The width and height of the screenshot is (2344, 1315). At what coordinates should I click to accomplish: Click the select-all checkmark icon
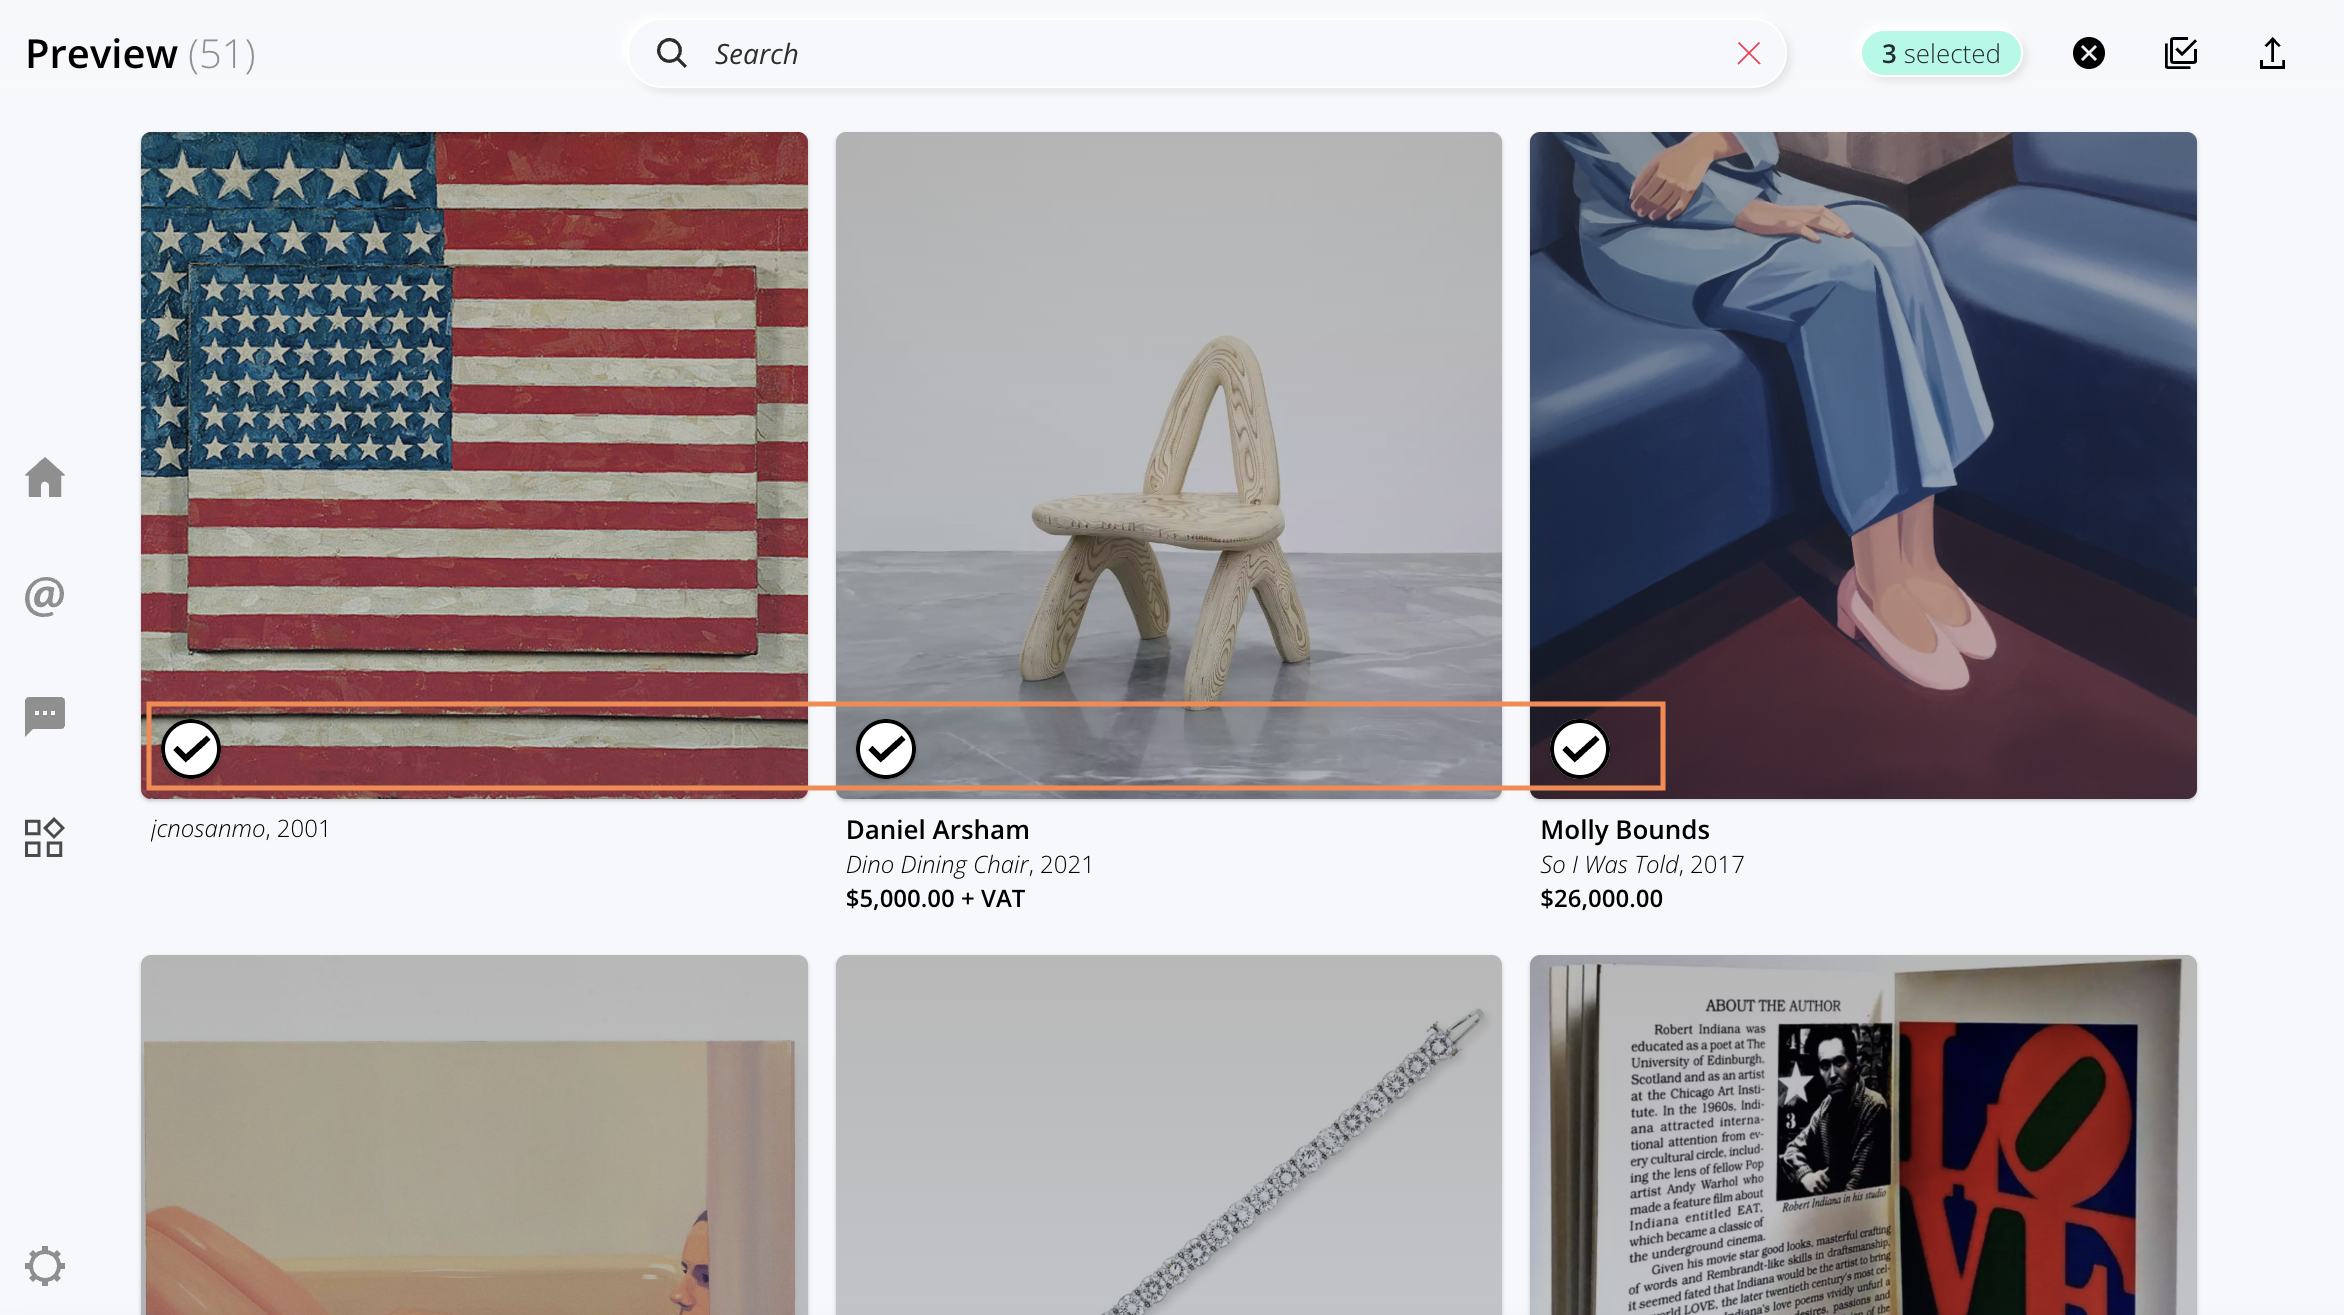[2180, 53]
